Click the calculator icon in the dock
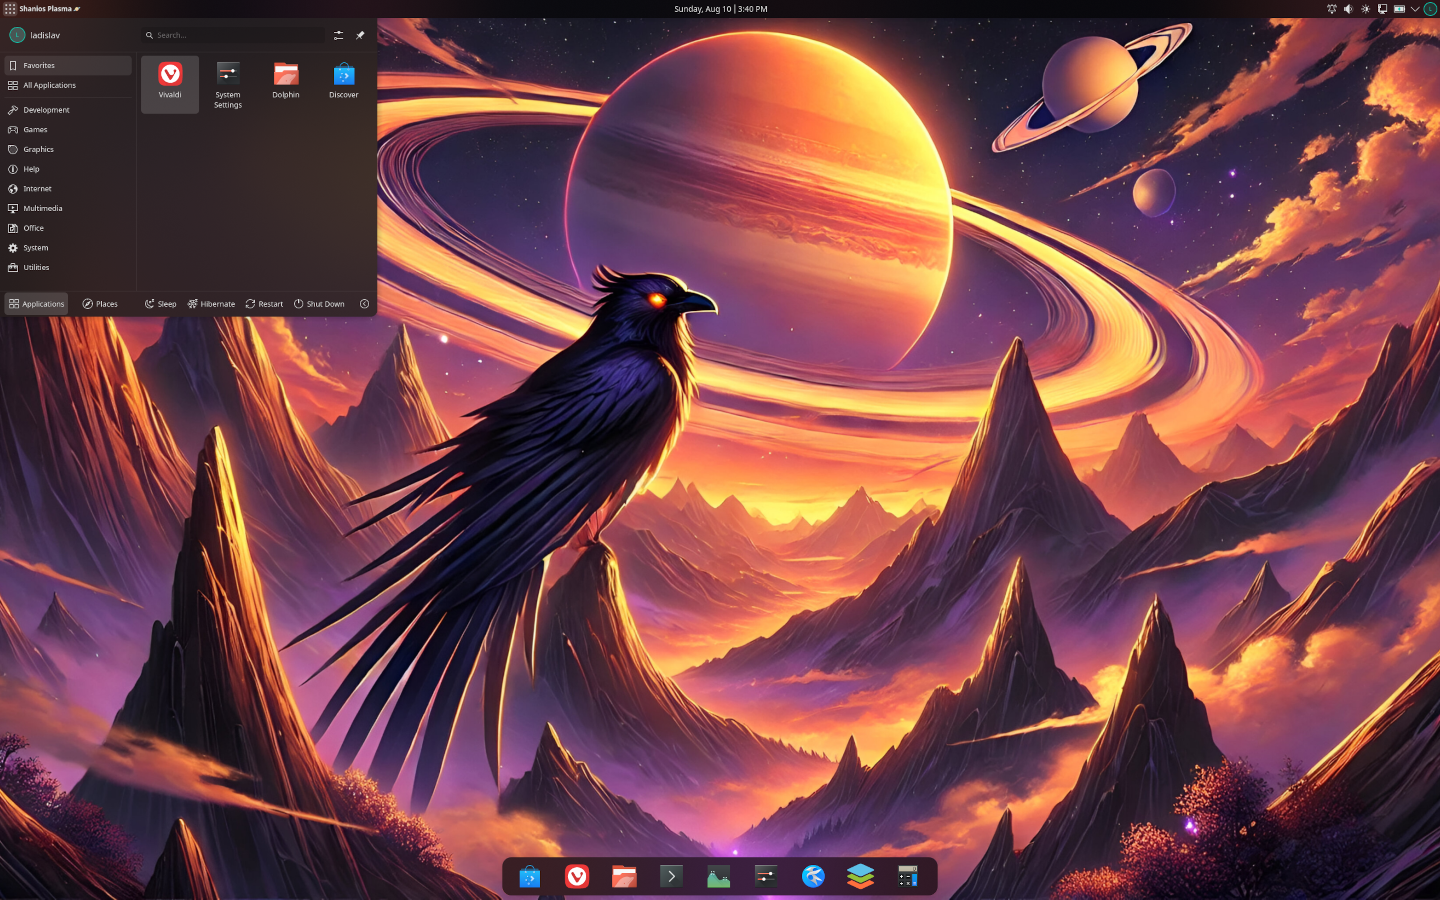 (x=908, y=877)
